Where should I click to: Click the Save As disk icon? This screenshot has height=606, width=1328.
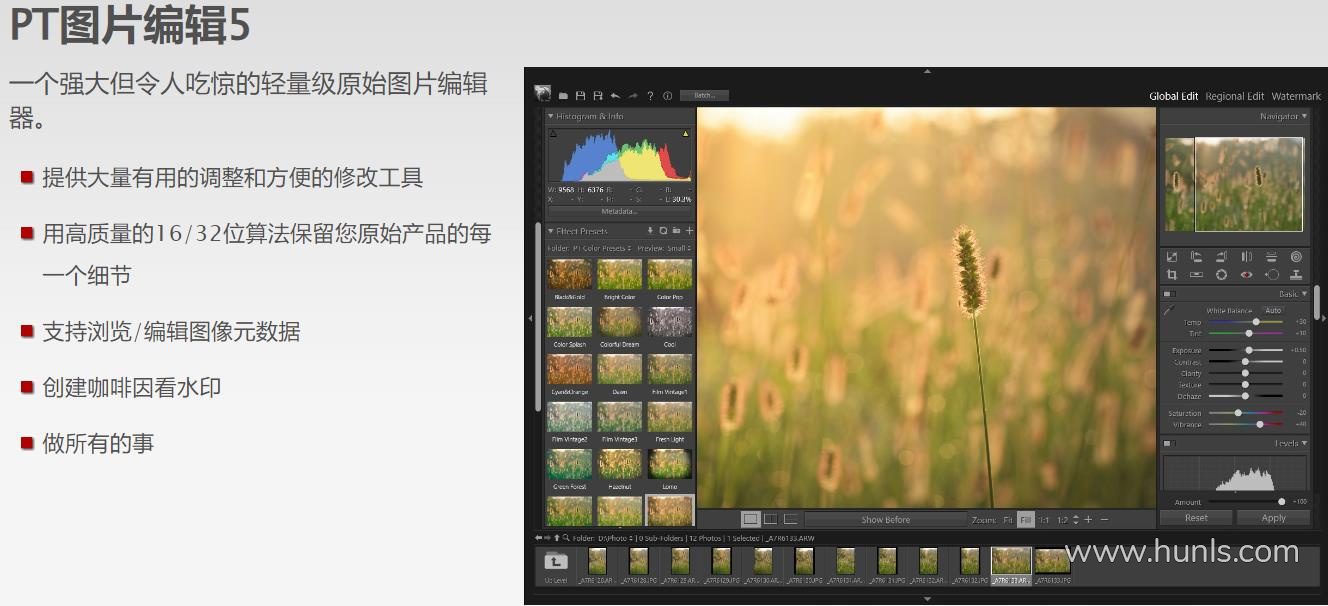coord(598,96)
